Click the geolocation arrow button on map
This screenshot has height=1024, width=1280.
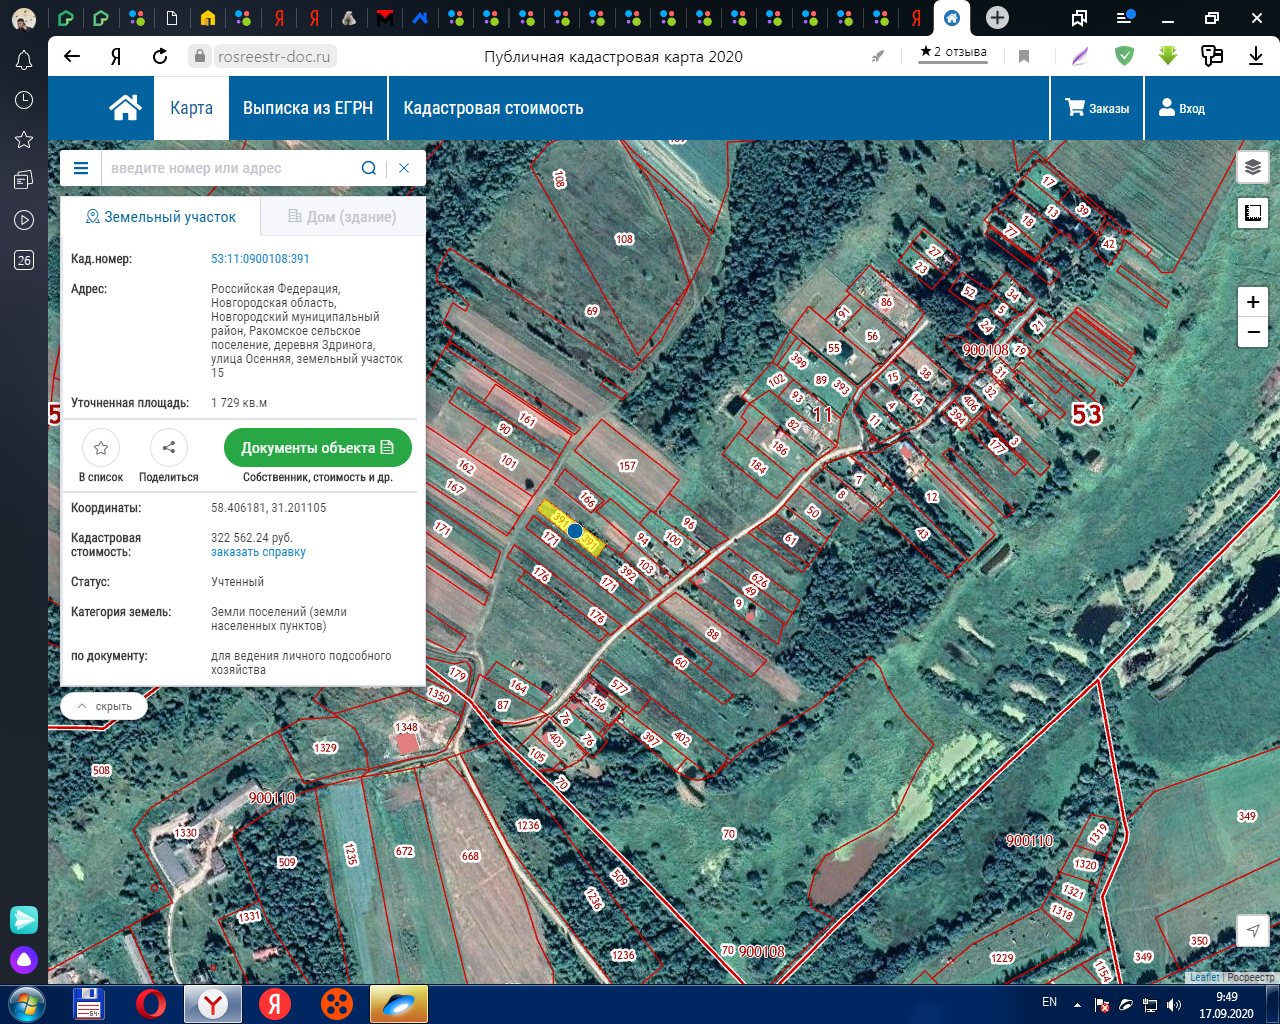[x=1253, y=931]
